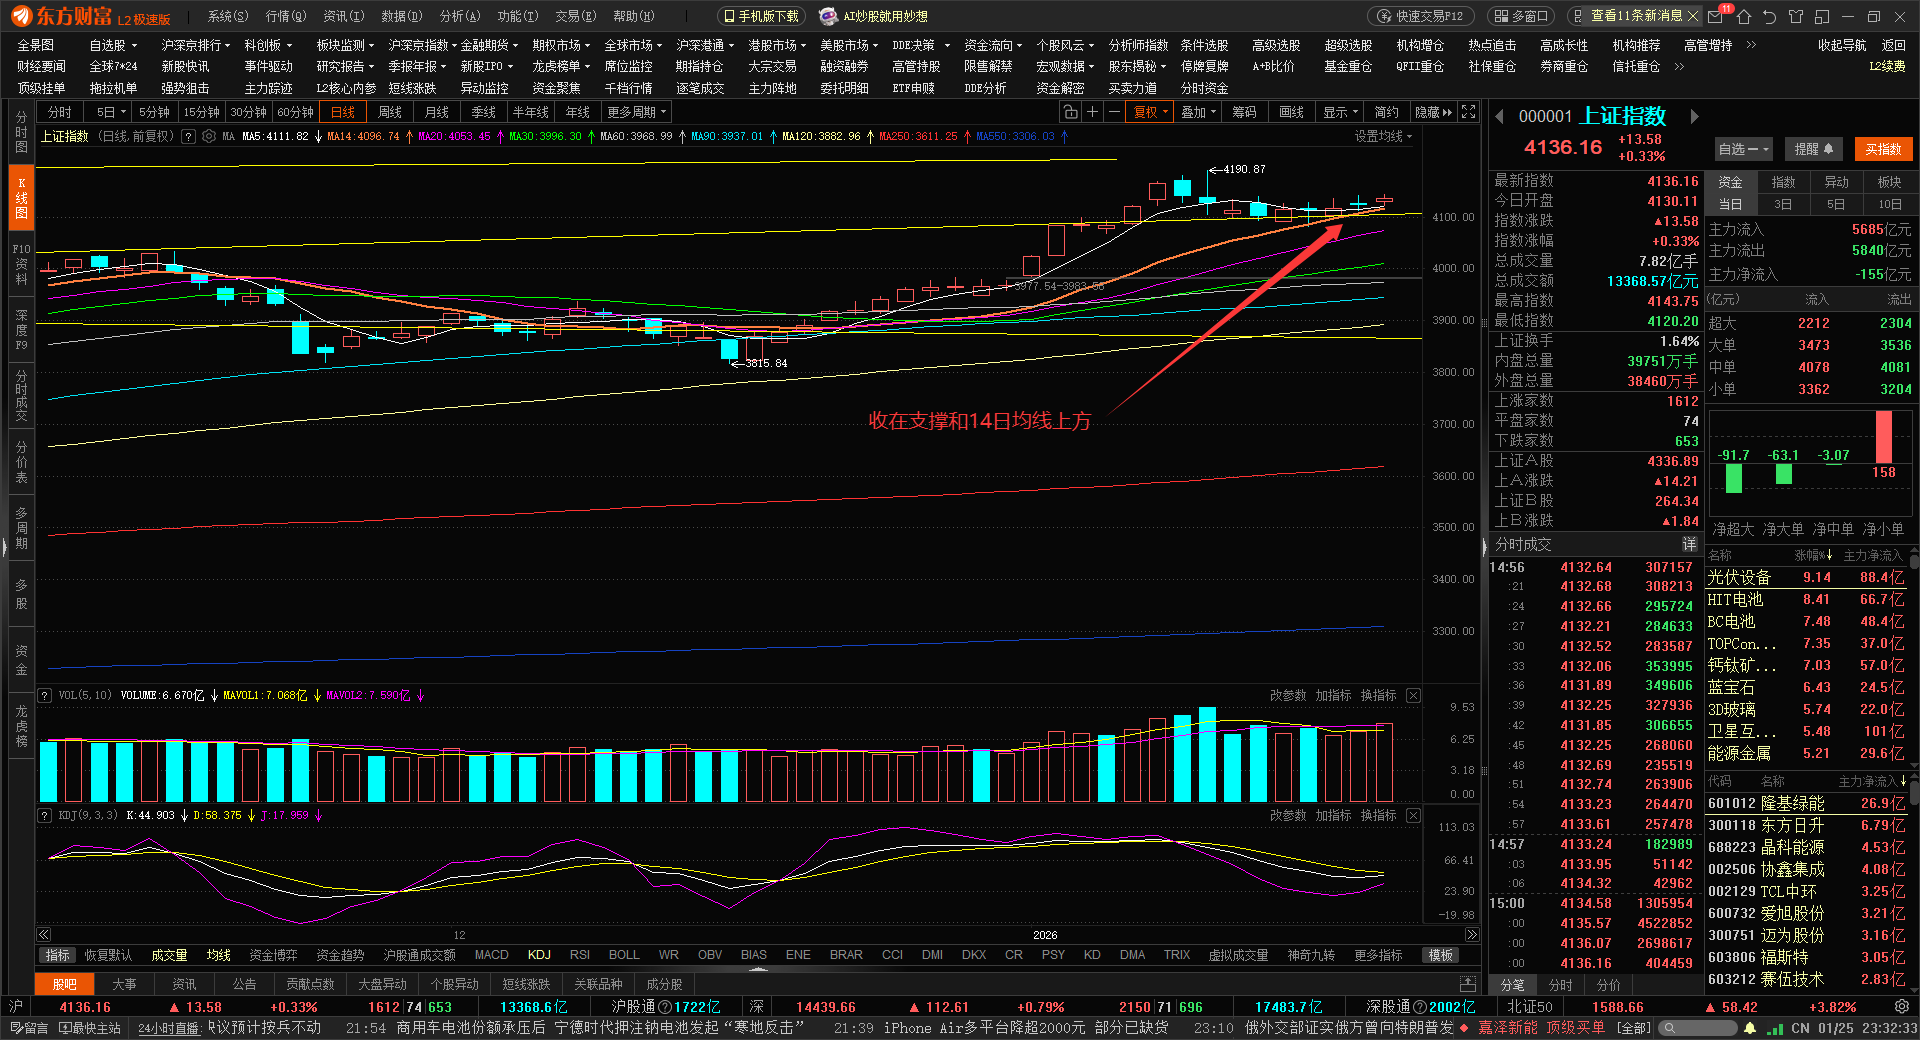Toggle 简约 simple display mode
Image resolution: width=1920 pixels, height=1040 pixels.
pyautogui.click(x=1386, y=112)
